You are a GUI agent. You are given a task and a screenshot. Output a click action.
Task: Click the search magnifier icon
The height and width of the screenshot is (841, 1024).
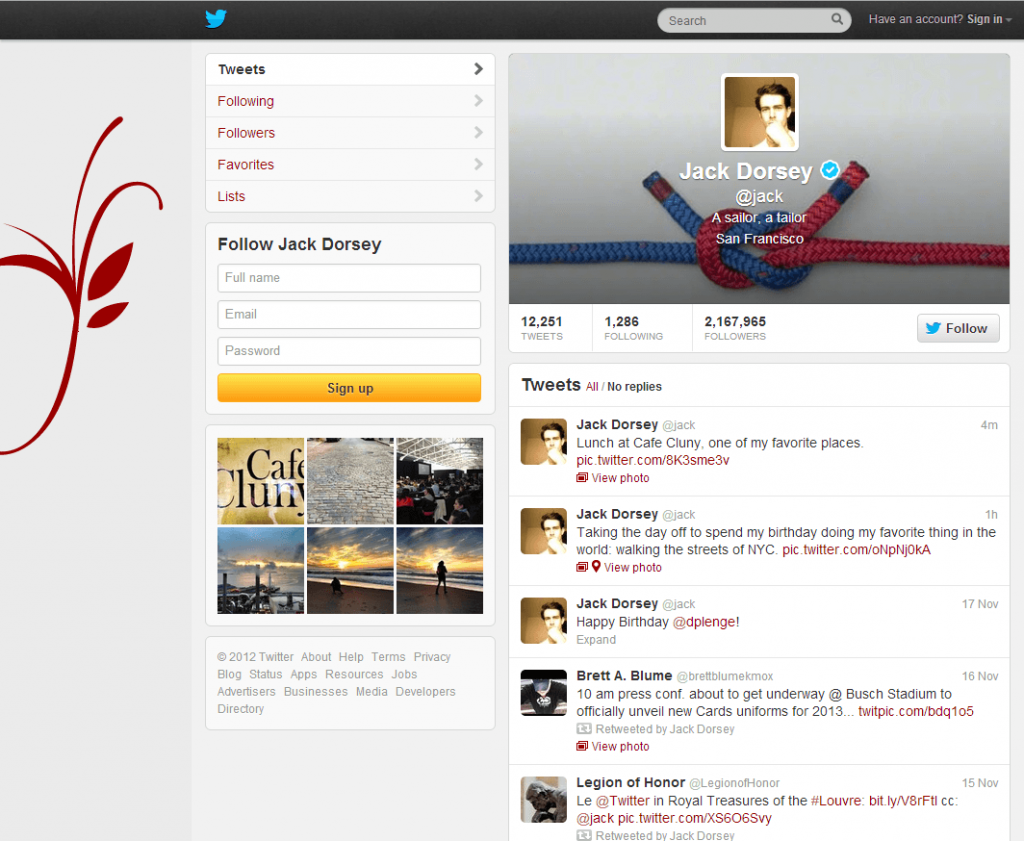click(x=837, y=19)
